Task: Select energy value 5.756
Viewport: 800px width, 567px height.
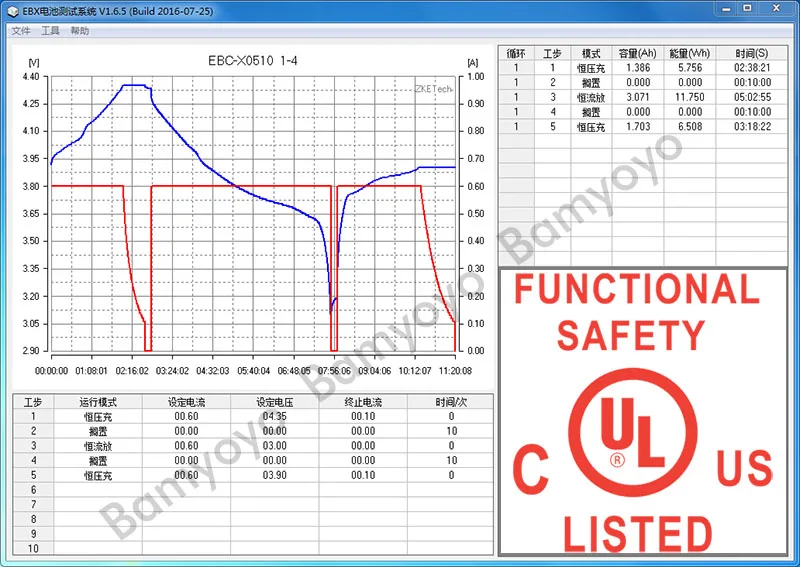Action: [690, 68]
